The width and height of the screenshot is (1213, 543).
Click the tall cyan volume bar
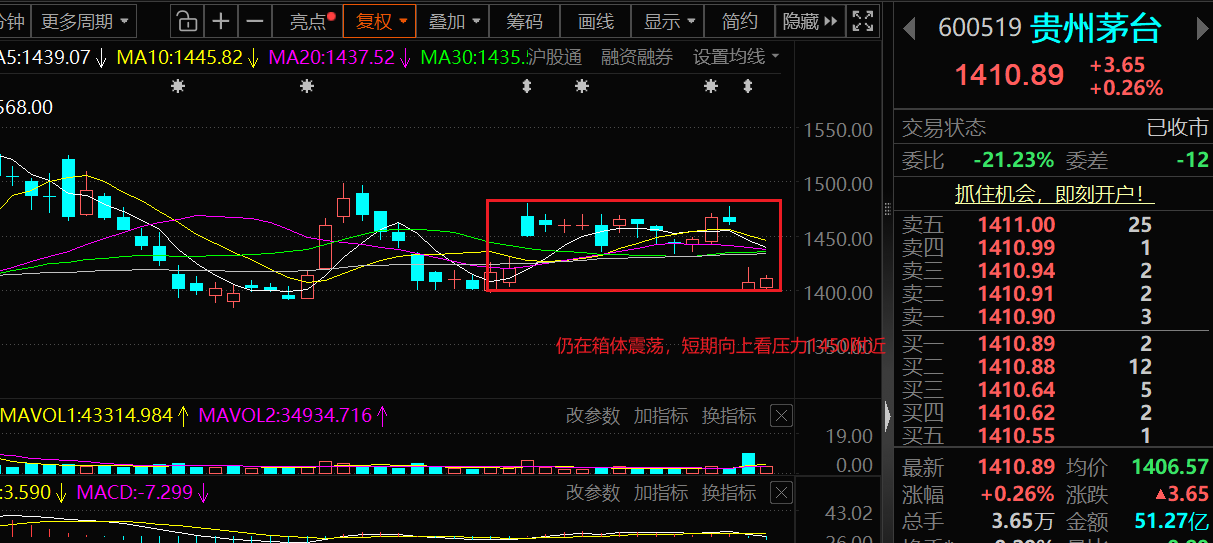pyautogui.click(x=748, y=463)
